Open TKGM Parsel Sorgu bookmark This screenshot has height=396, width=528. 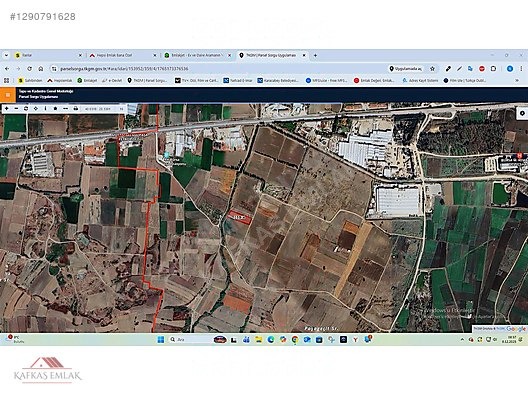coord(147,80)
